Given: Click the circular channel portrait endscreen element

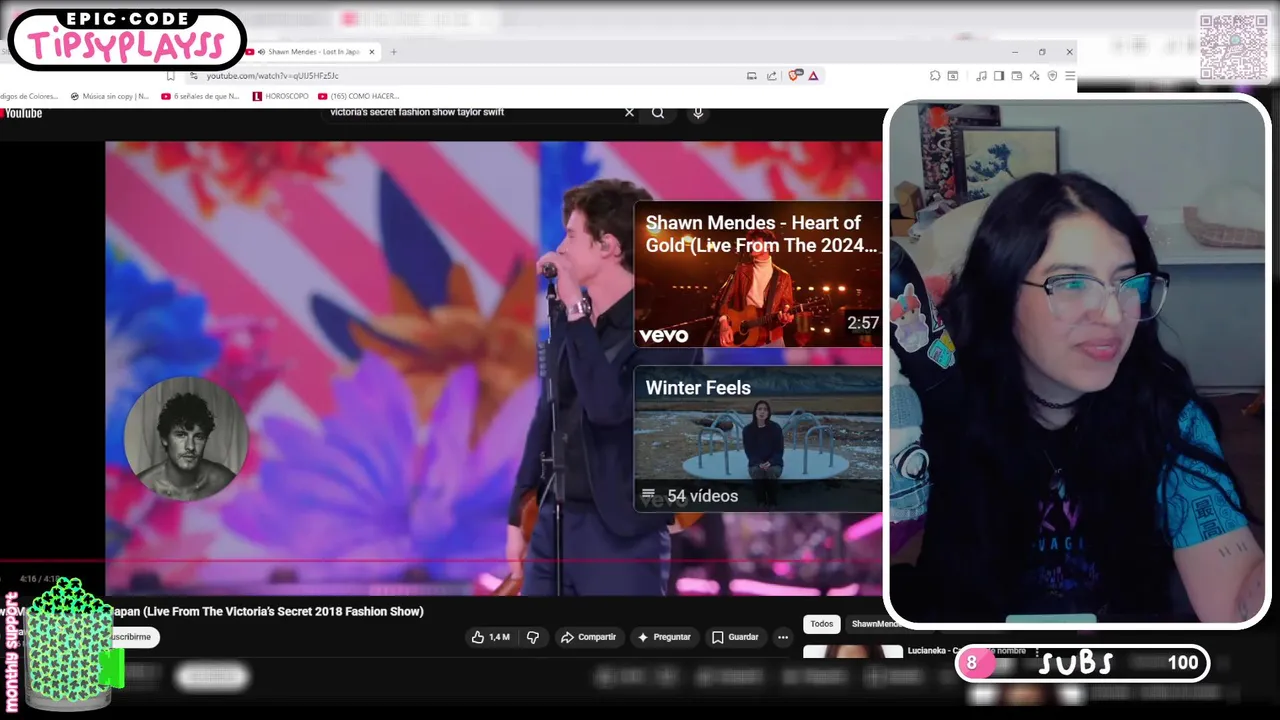Looking at the screenshot, I should tap(186, 439).
